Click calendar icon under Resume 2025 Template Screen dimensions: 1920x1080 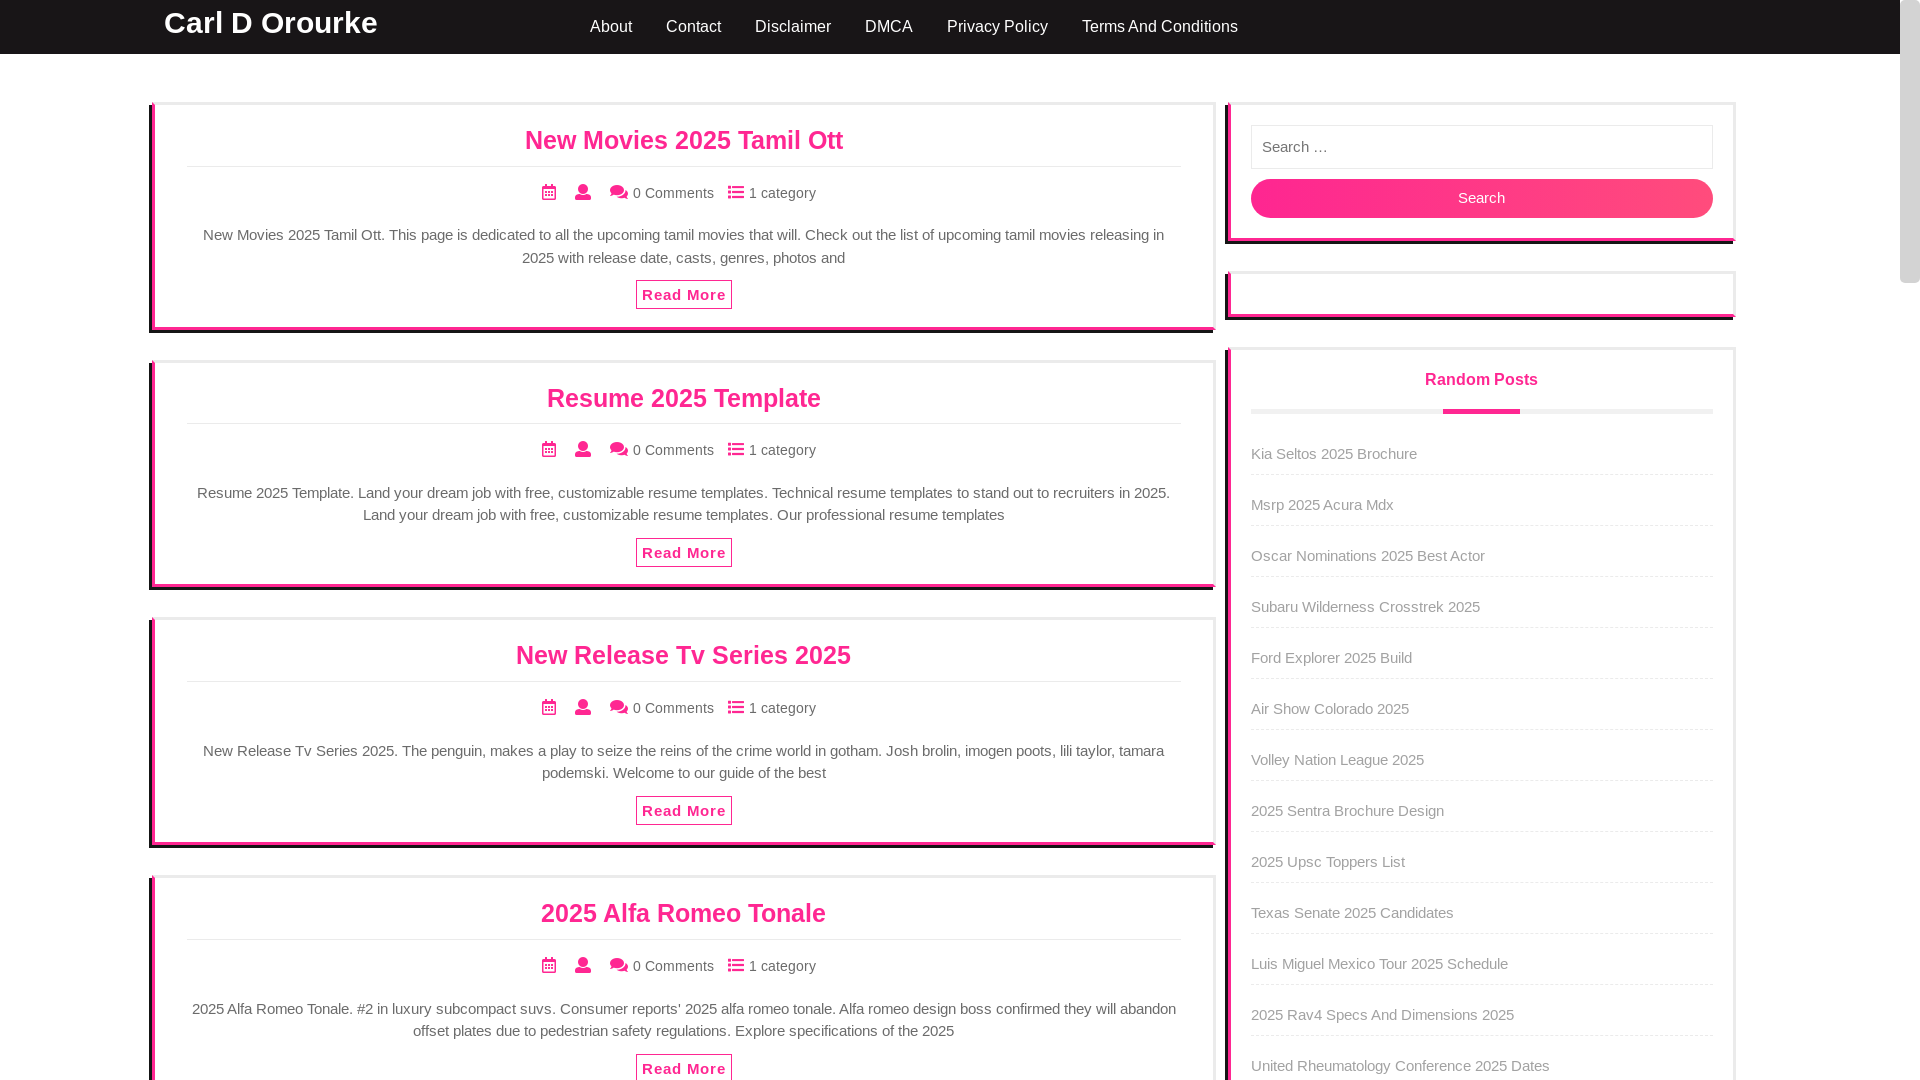(549, 449)
